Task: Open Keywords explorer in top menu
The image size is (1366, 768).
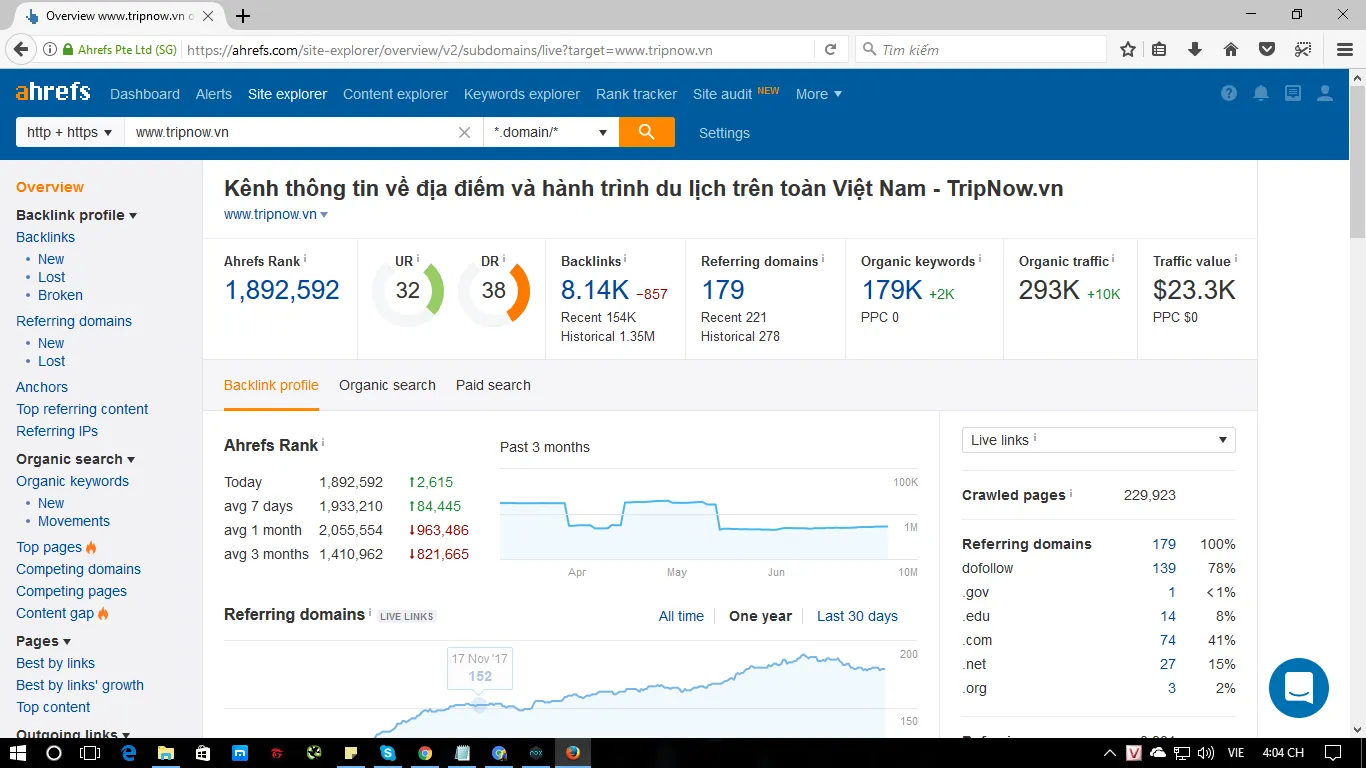Action: coord(521,94)
